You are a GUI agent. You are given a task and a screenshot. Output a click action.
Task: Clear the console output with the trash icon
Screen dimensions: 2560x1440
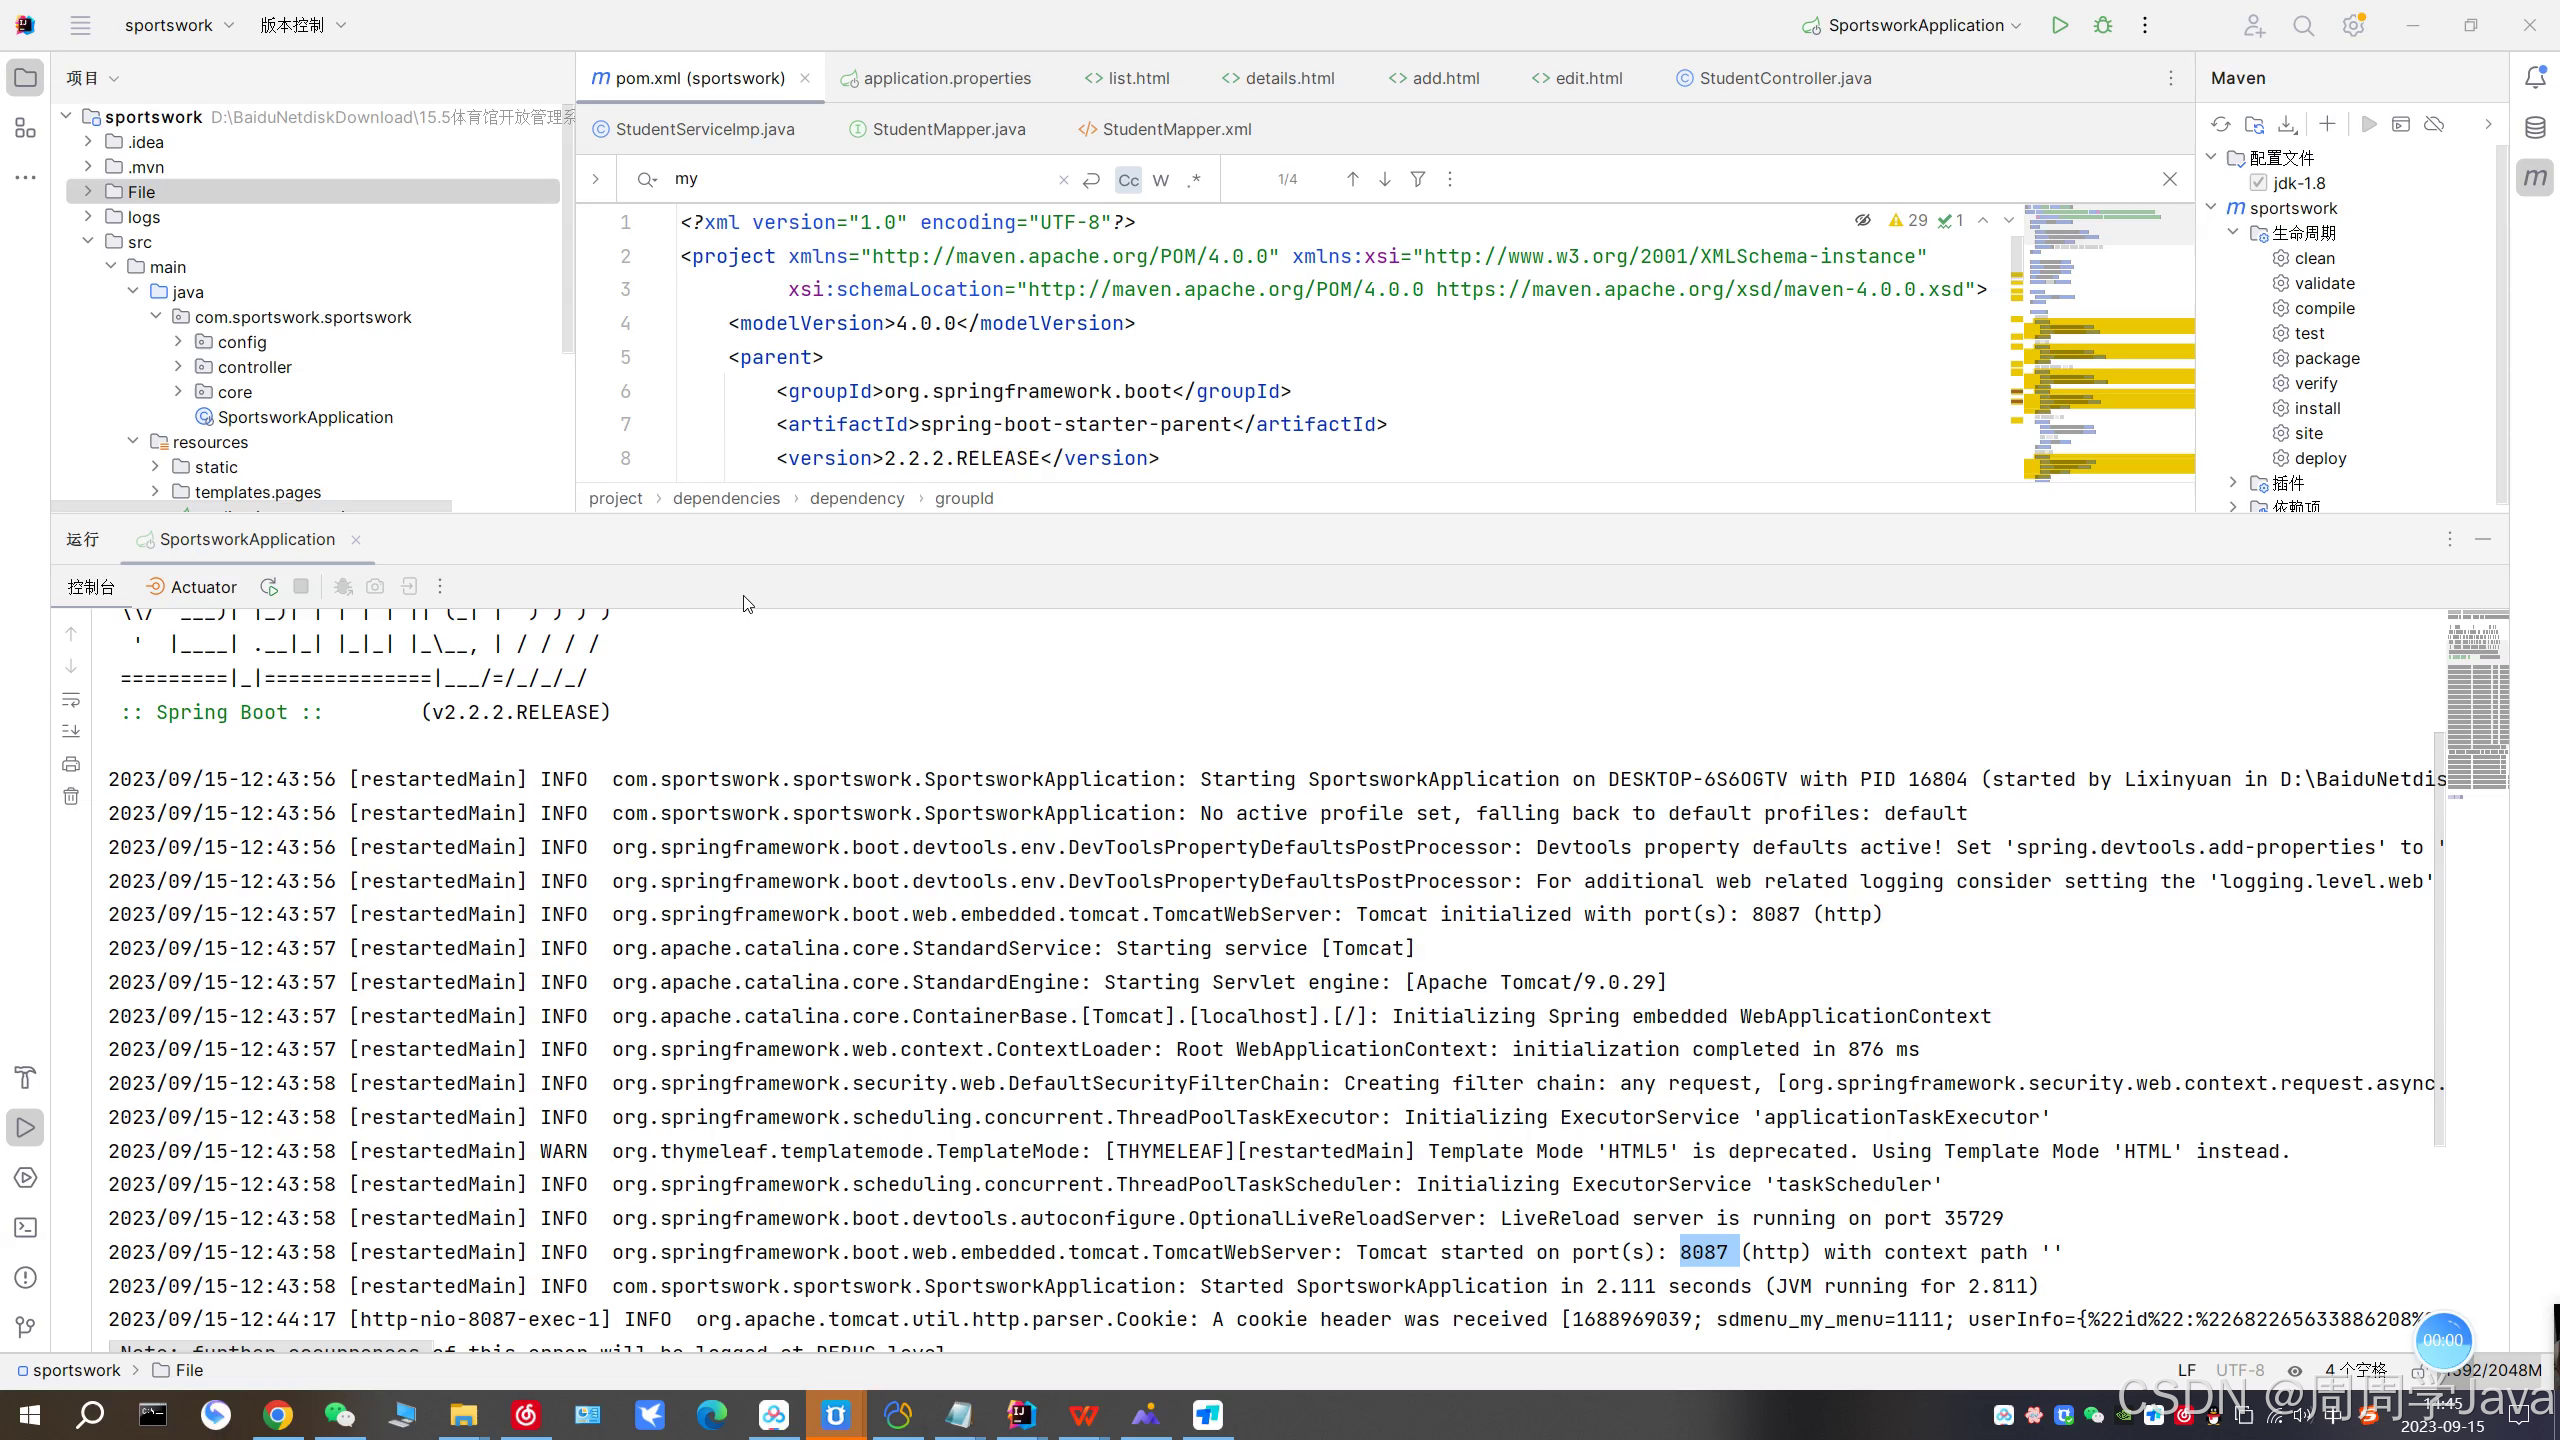click(x=71, y=797)
